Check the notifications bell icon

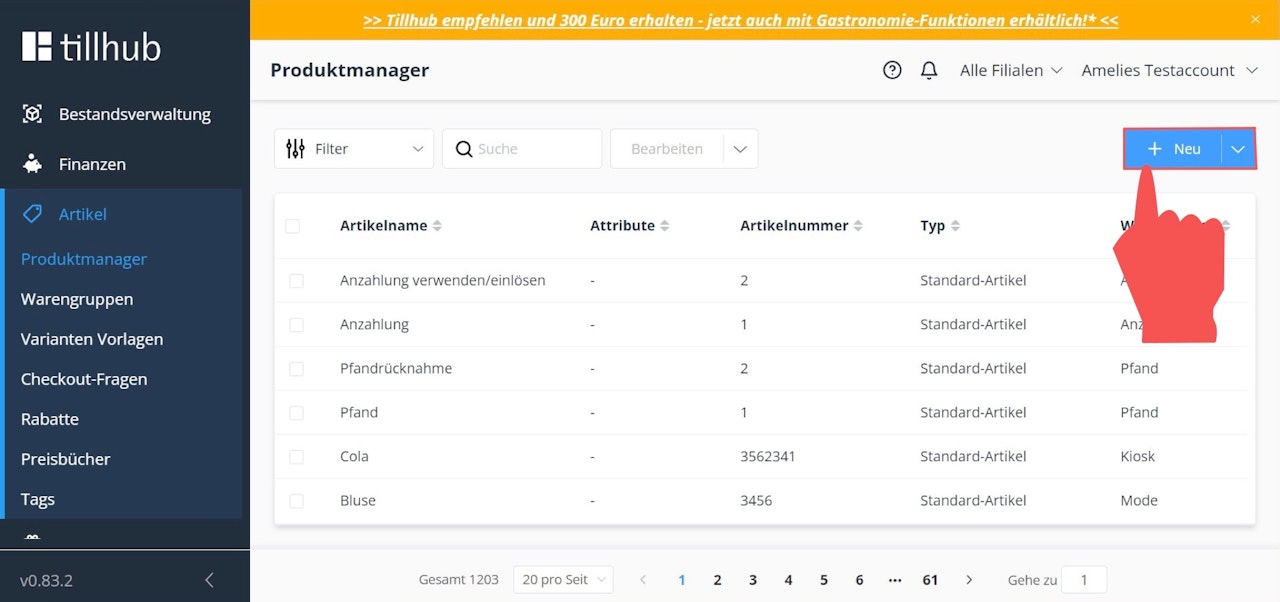click(929, 70)
